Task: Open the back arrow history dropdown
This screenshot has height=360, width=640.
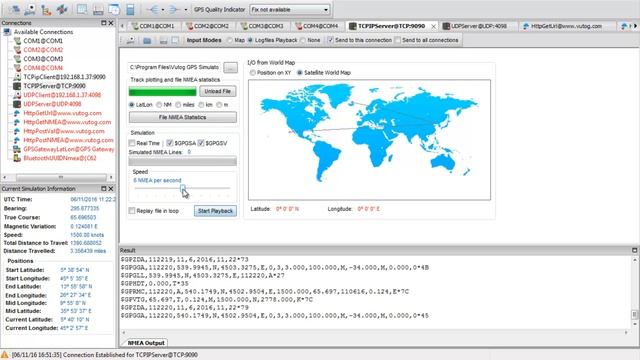Action: click(x=163, y=9)
